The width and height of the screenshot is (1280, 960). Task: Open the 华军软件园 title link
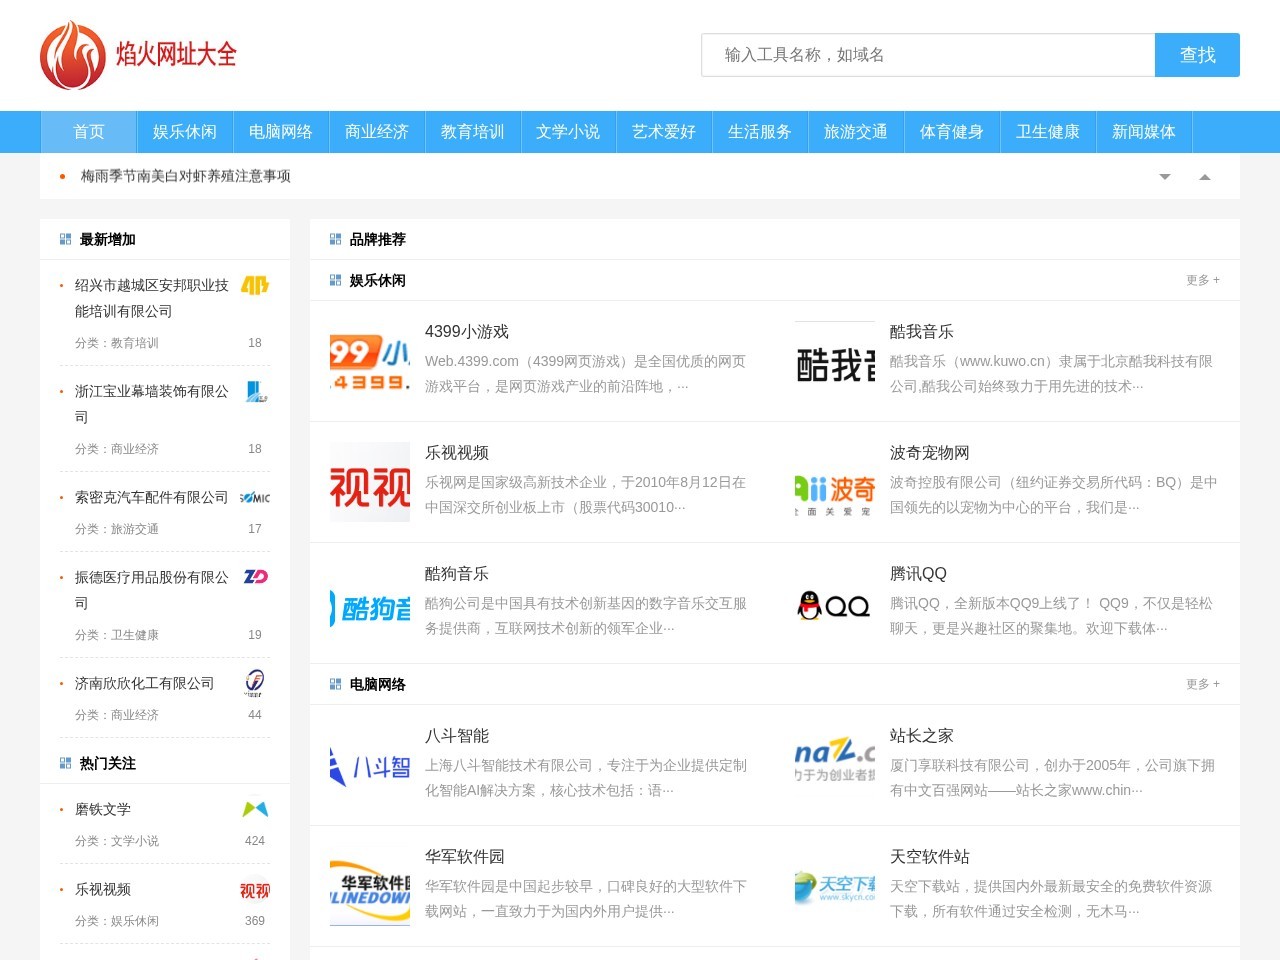465,857
